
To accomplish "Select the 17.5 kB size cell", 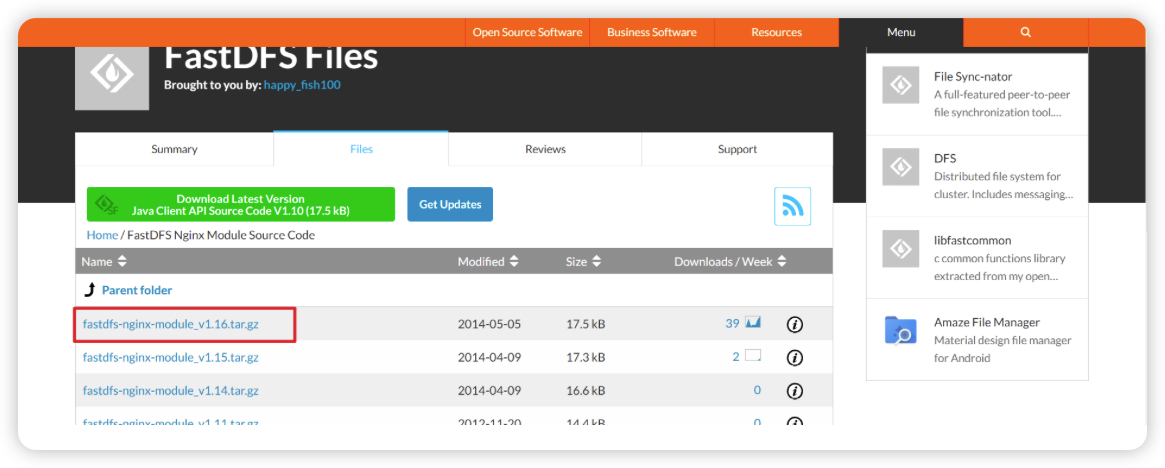I will pos(585,324).
